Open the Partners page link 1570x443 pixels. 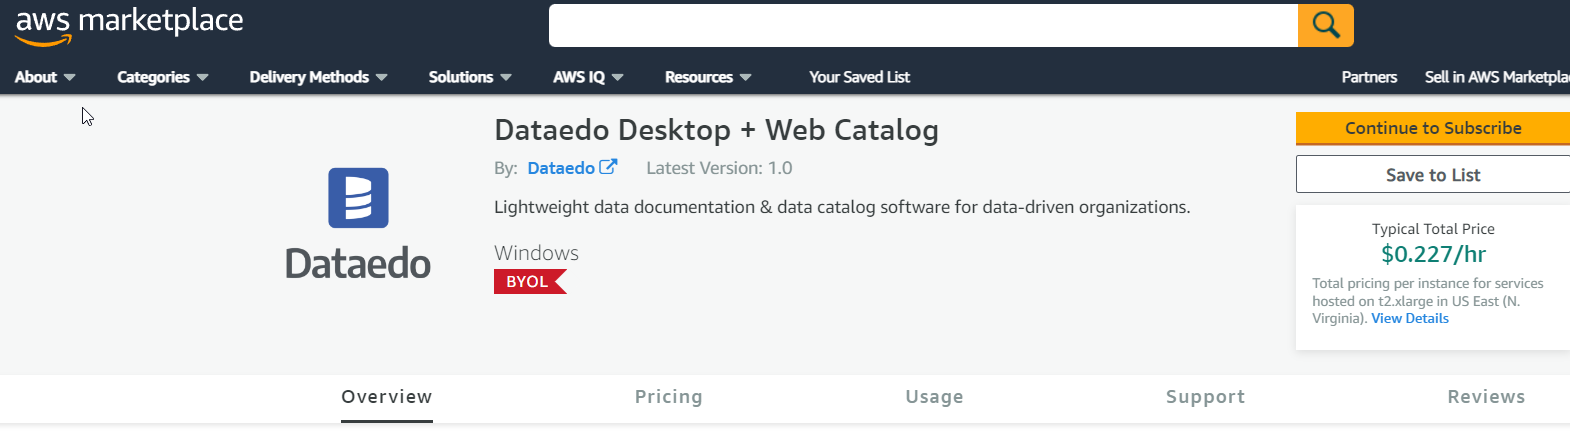pyautogui.click(x=1369, y=77)
